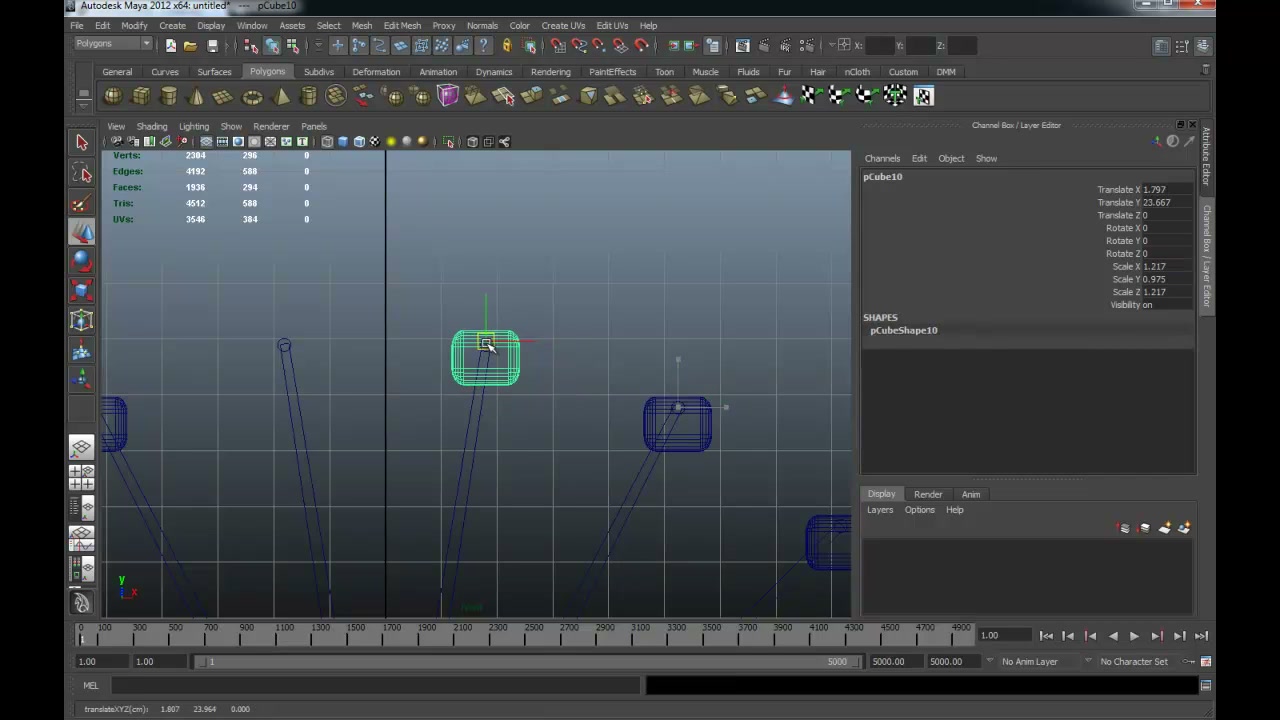This screenshot has height=720, width=1280.
Task: Open the Create UVs menu
Action: [563, 25]
